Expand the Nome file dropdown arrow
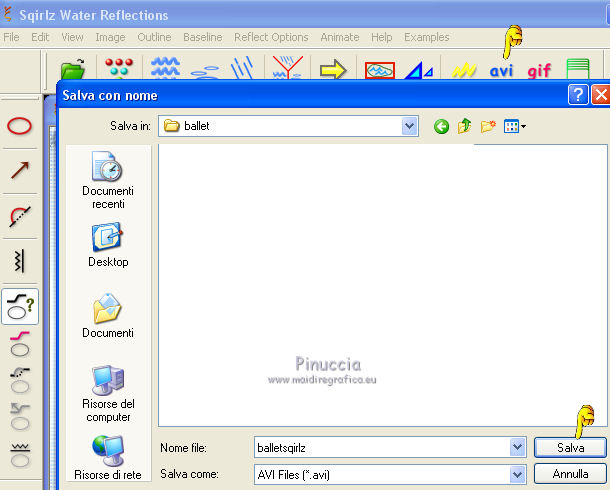Image resolution: width=610 pixels, height=490 pixels. pos(517,447)
